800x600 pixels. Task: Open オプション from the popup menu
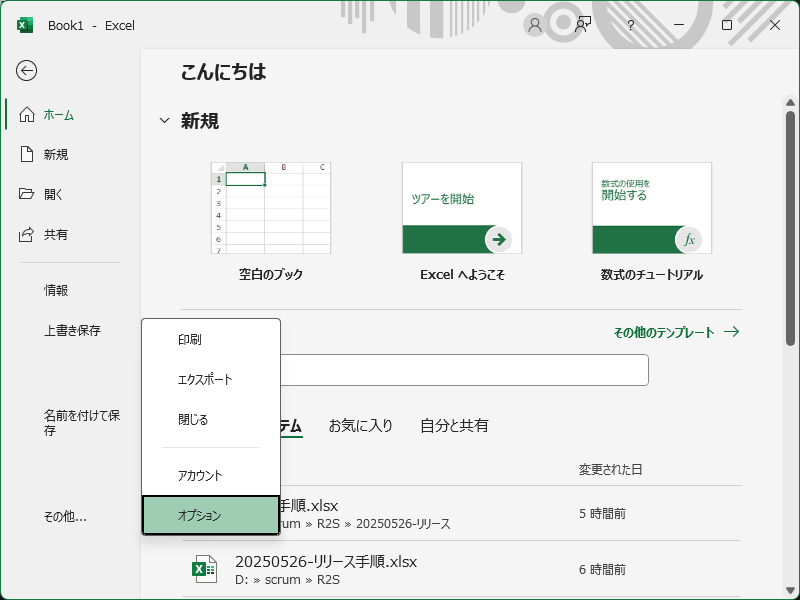point(211,515)
